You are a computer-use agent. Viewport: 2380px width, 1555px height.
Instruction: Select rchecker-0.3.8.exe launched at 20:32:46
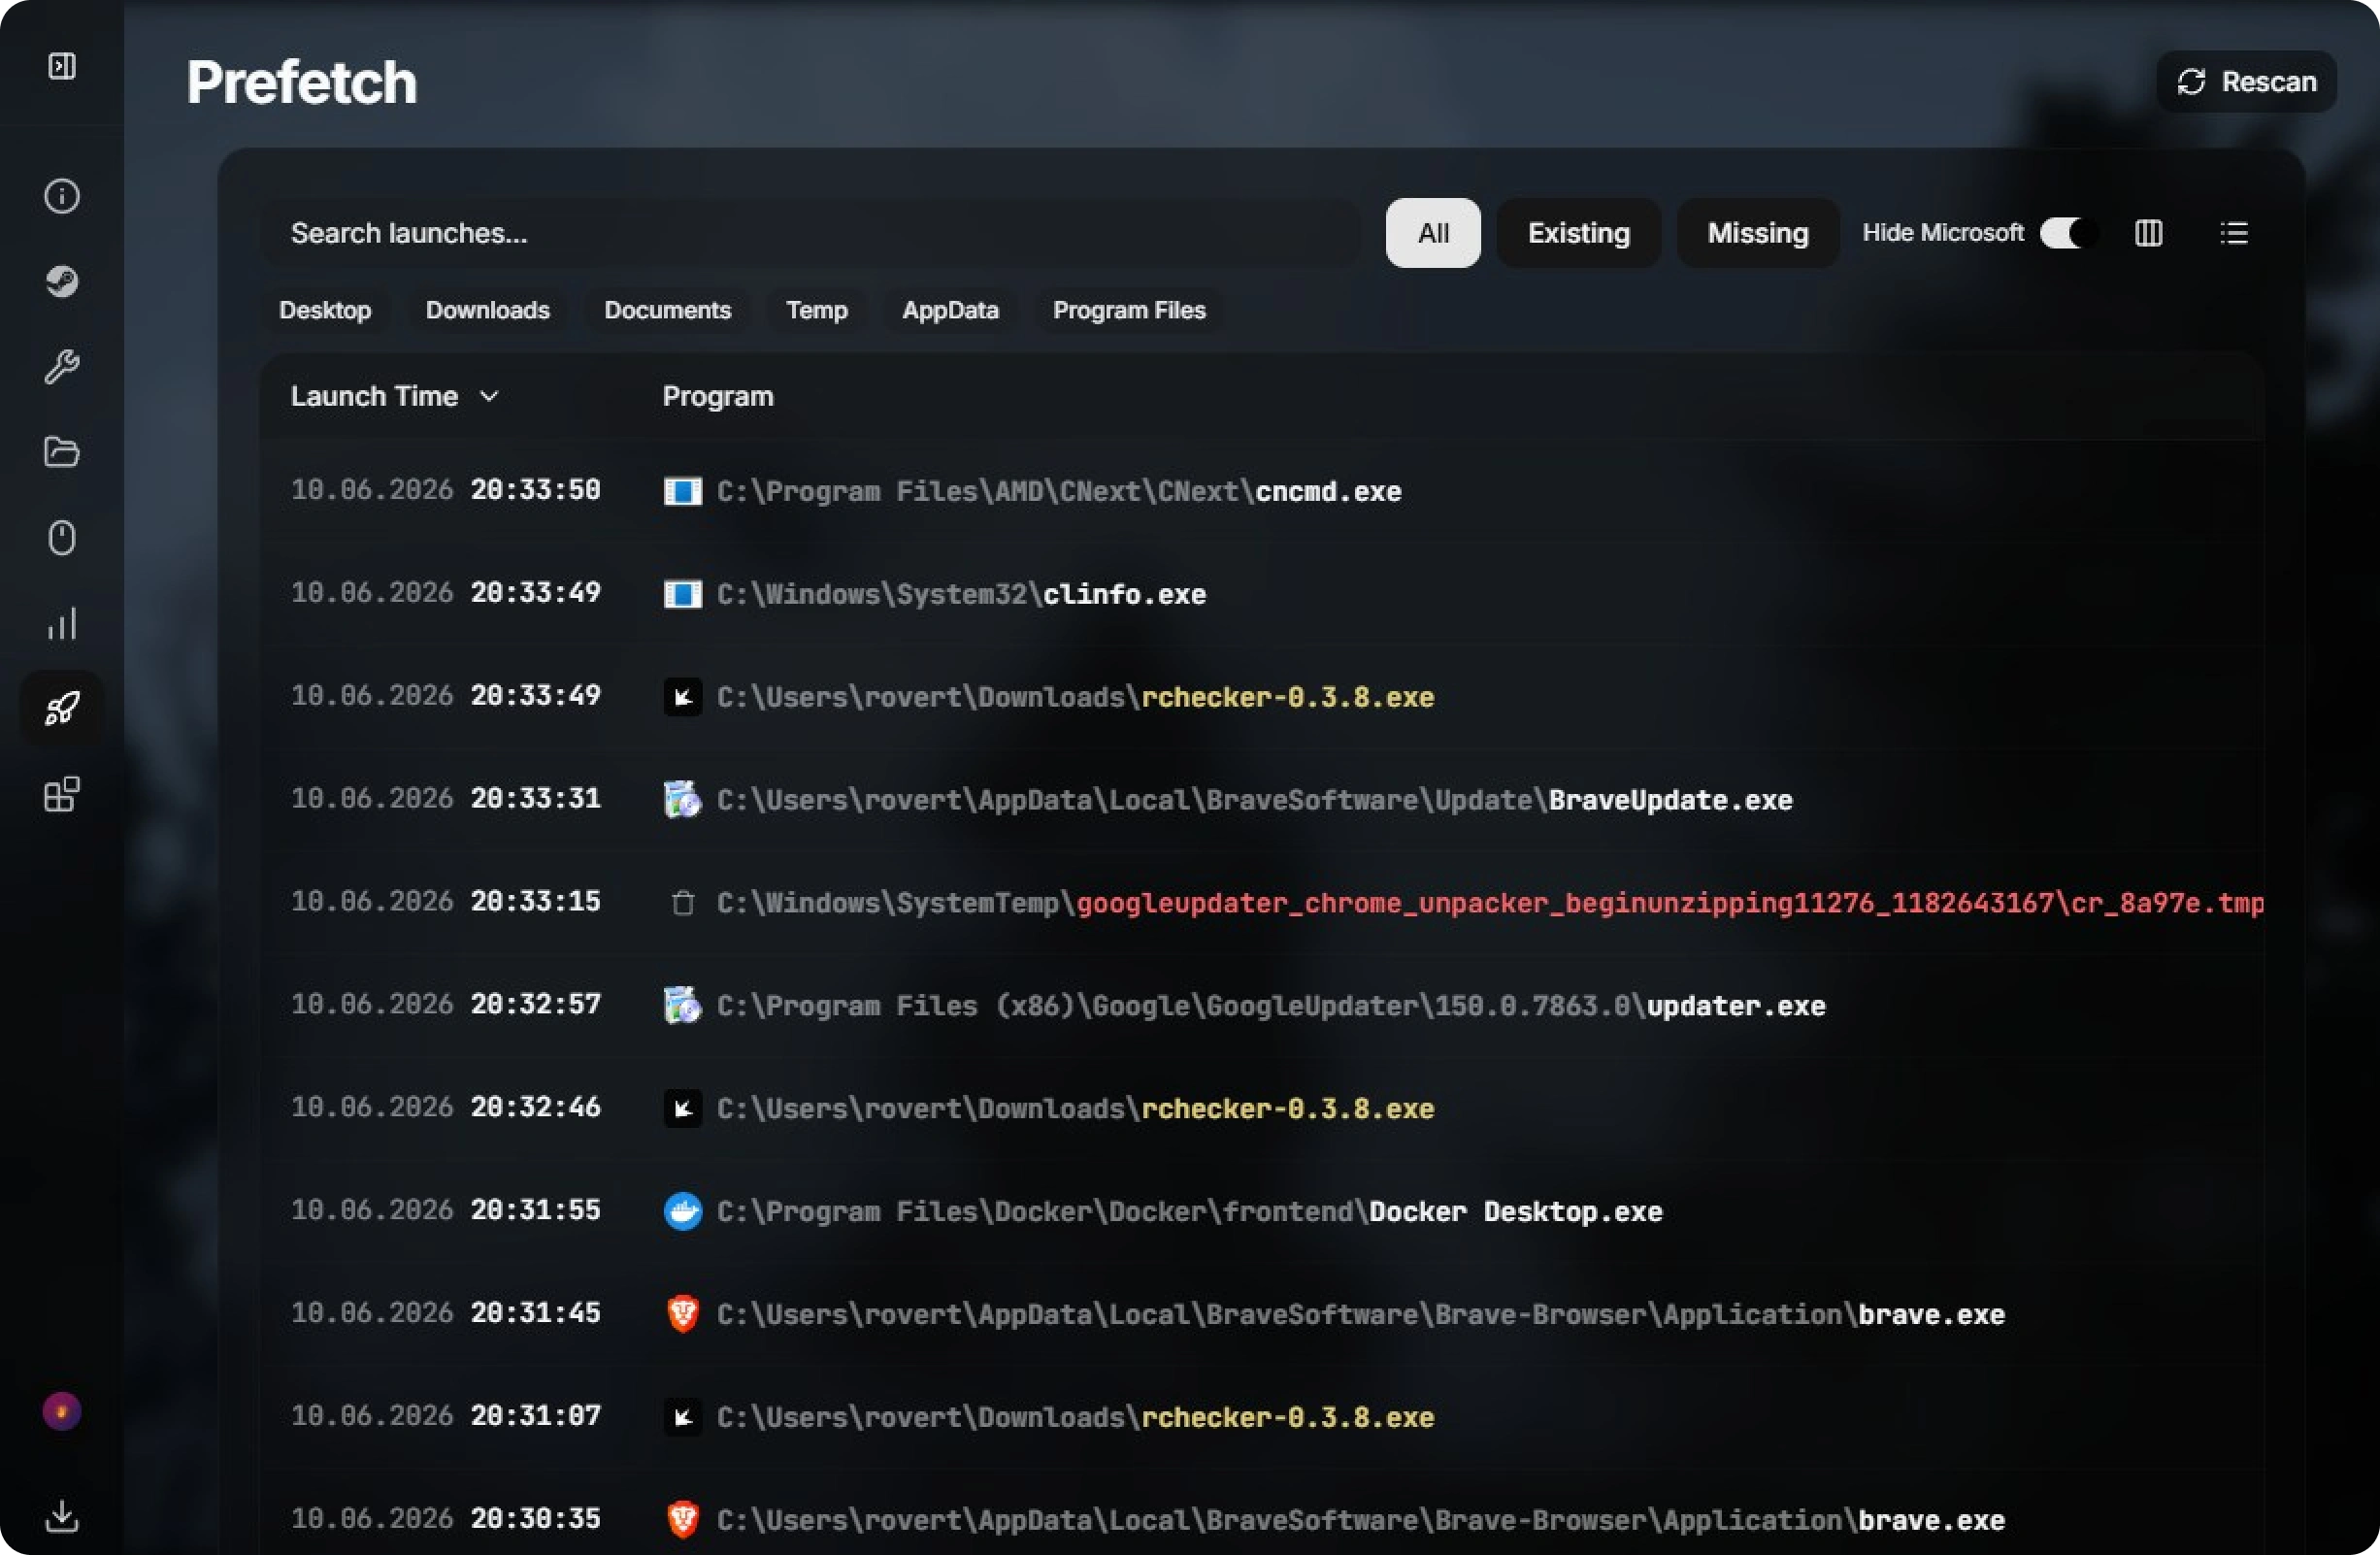pyautogui.click(x=1262, y=1108)
